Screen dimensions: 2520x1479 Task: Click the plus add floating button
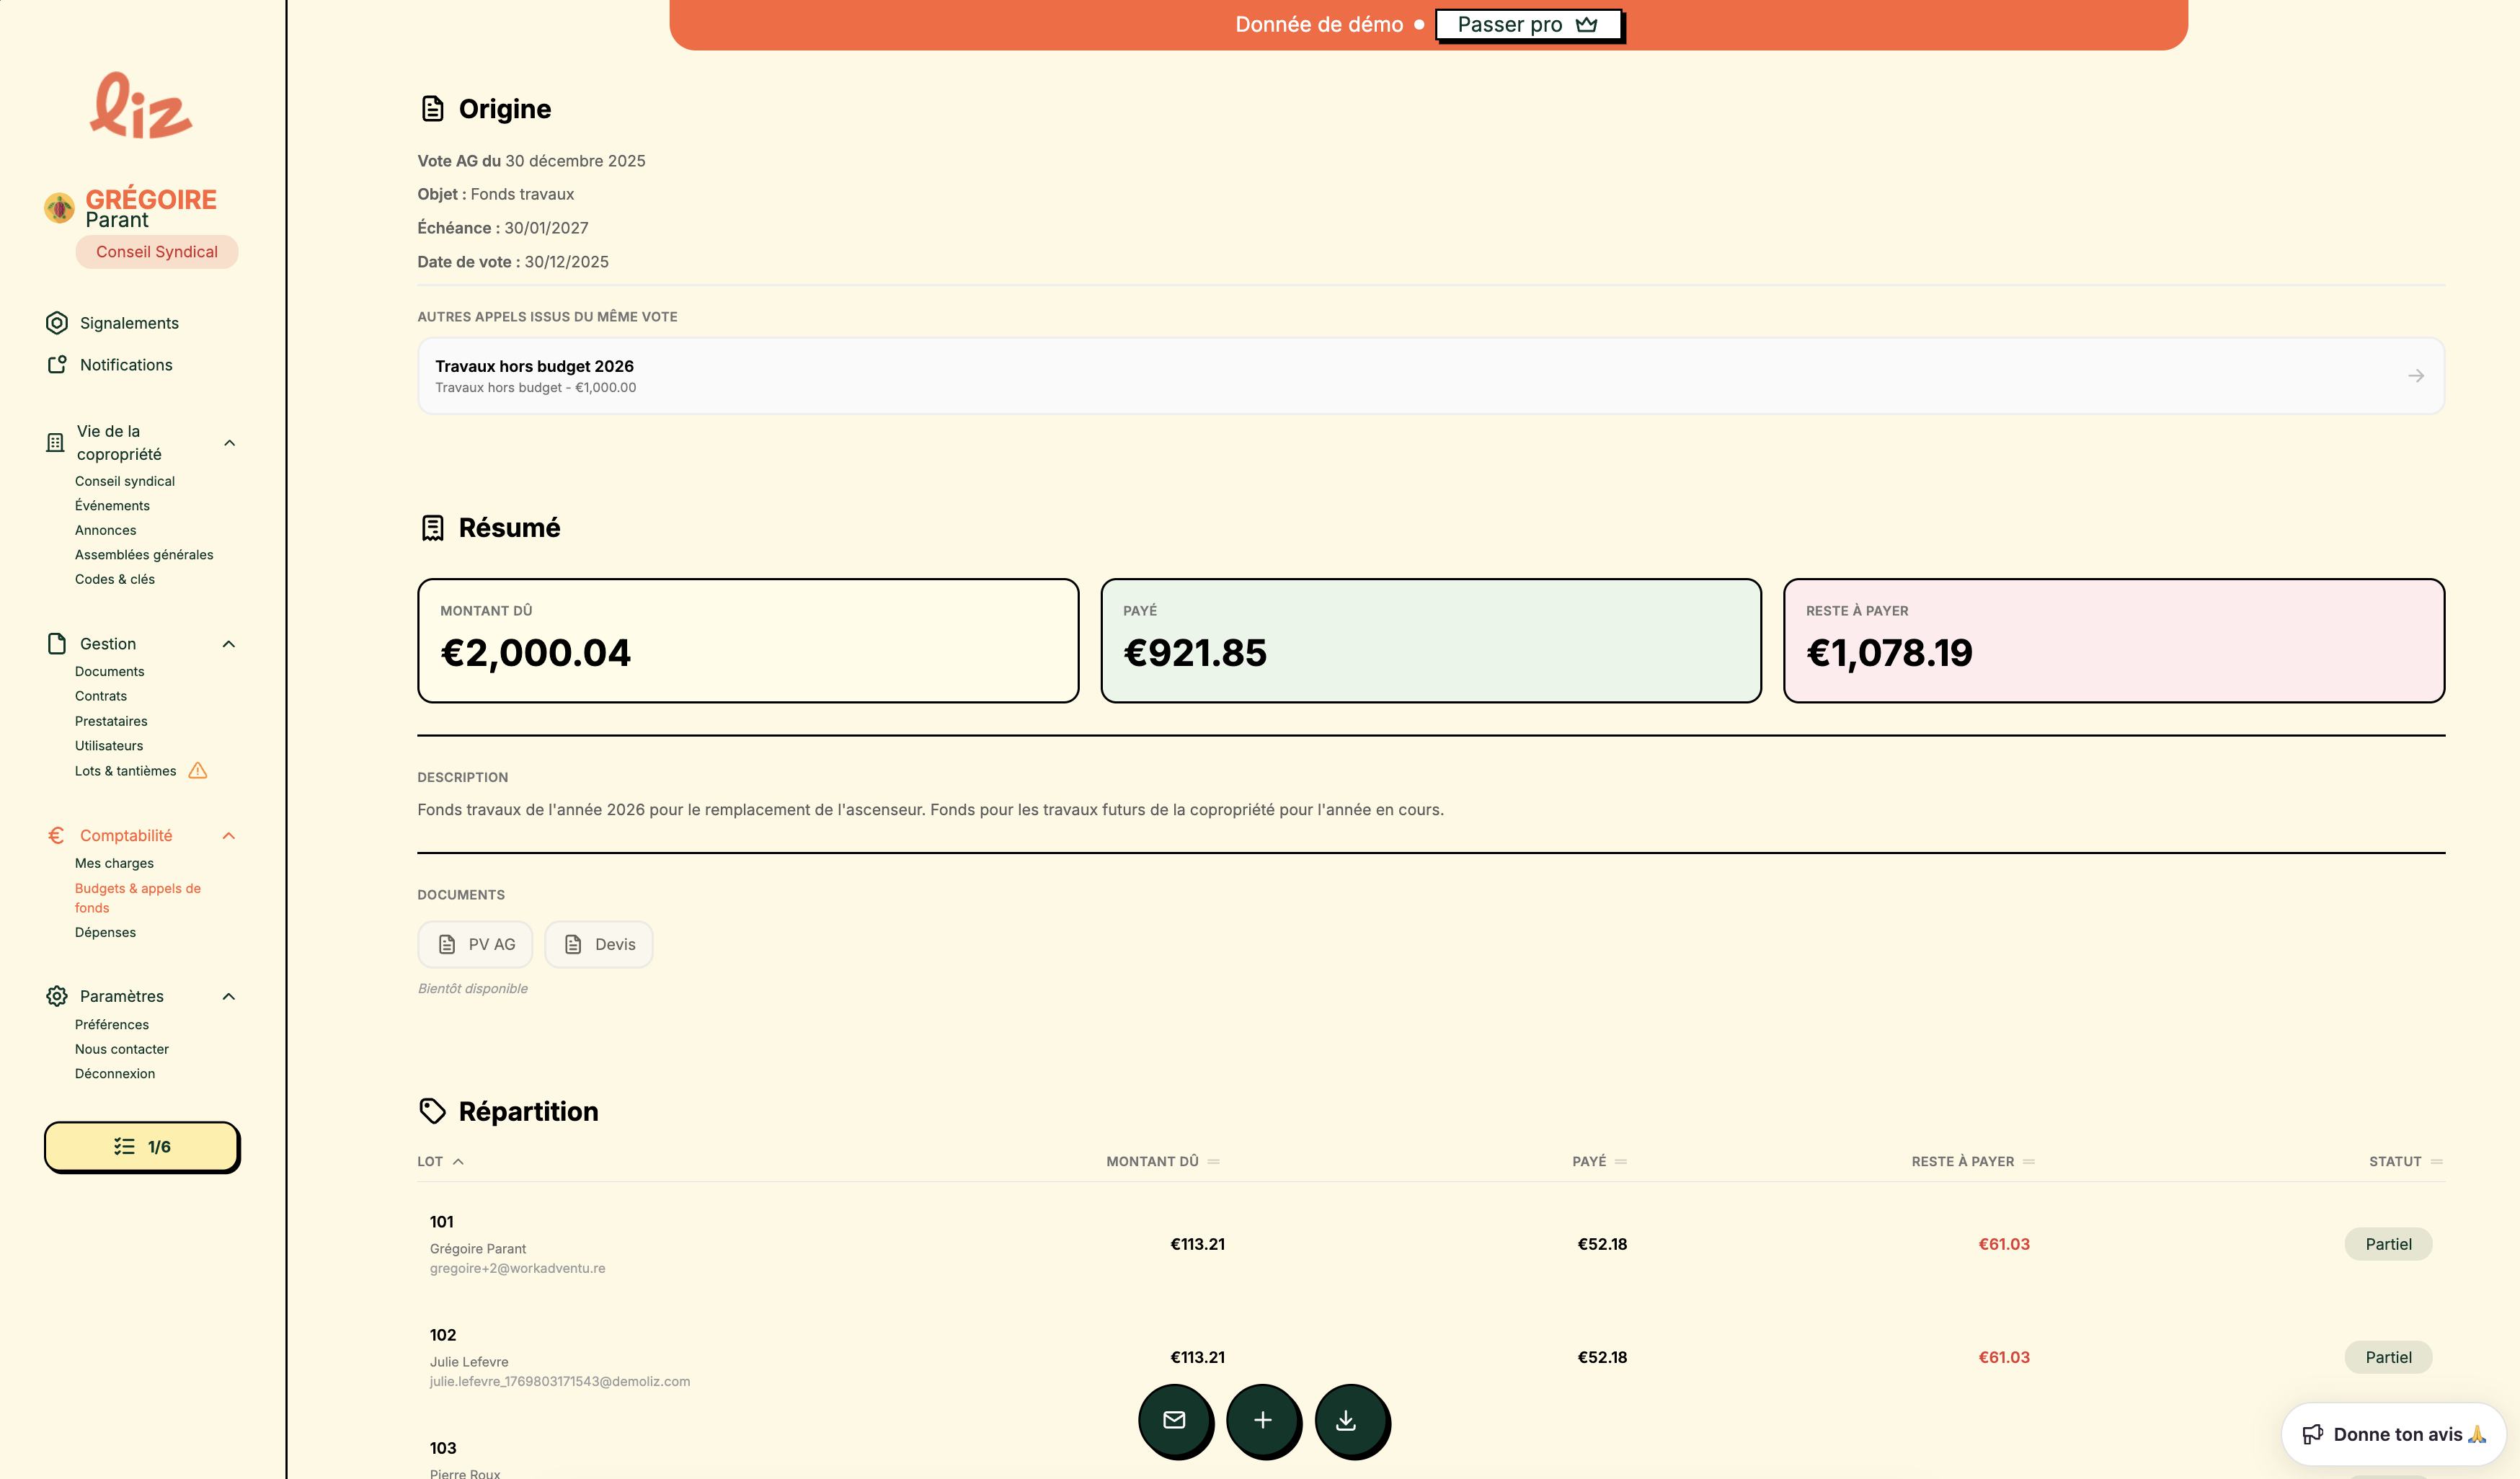coord(1263,1420)
